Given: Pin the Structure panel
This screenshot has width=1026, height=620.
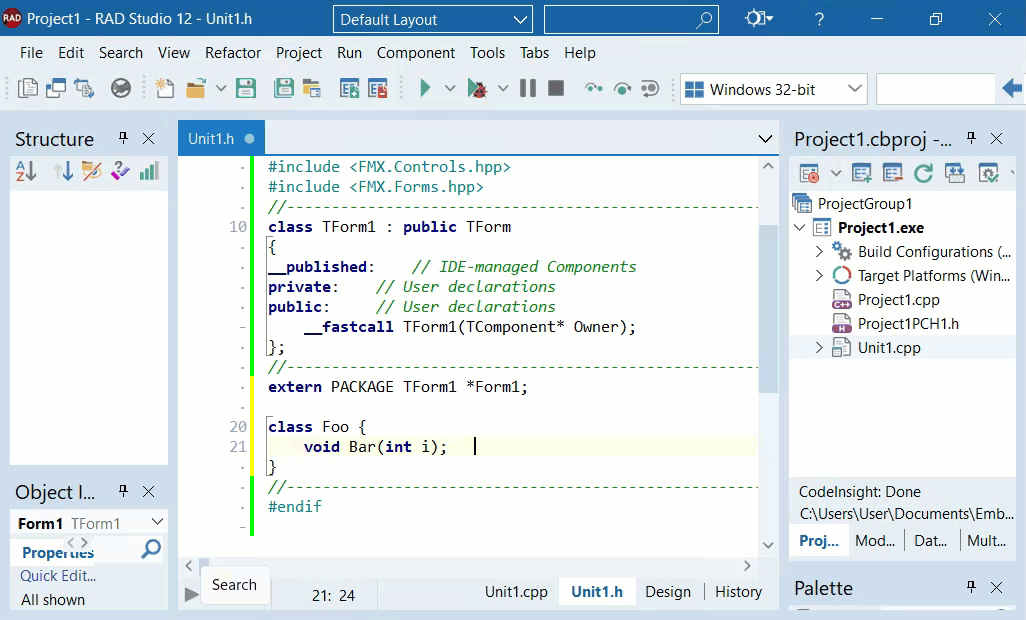Looking at the screenshot, I should coord(123,138).
